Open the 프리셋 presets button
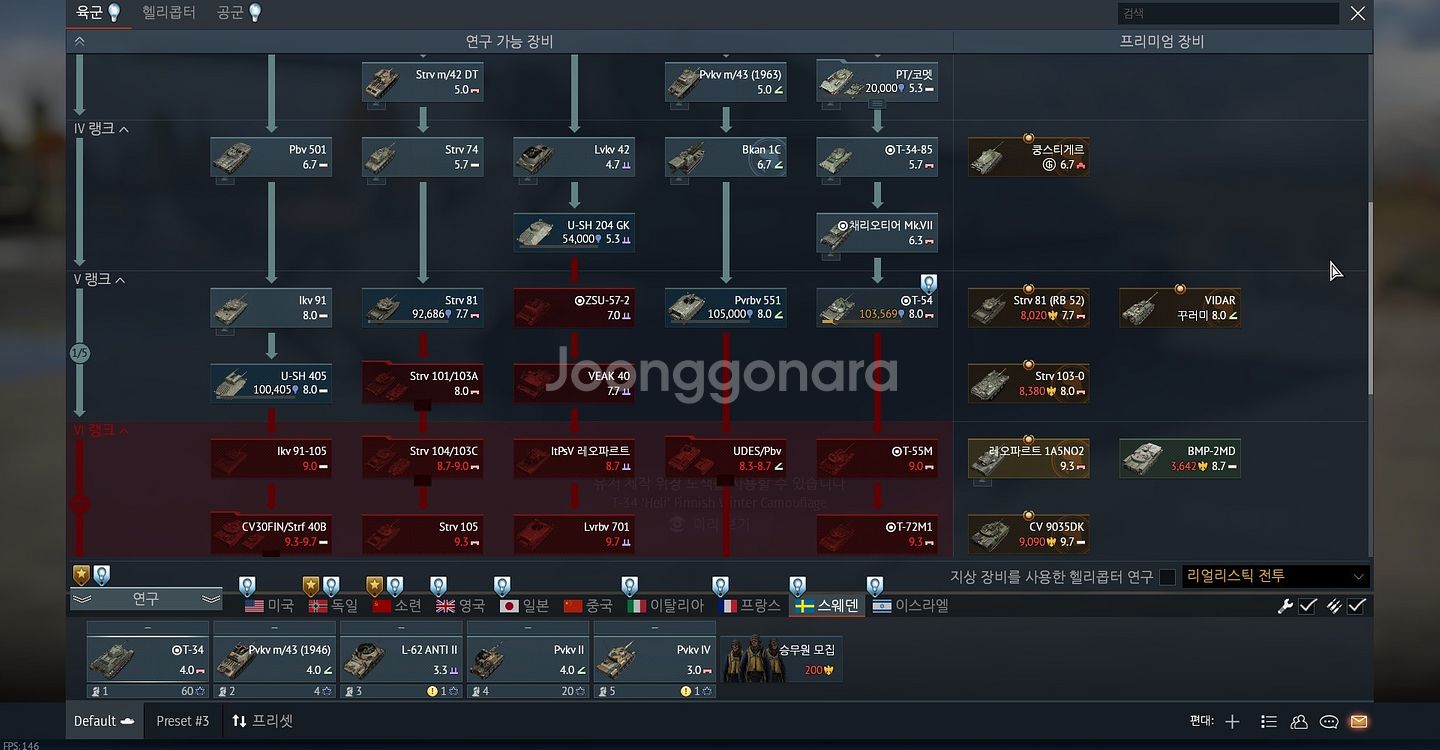The image size is (1440, 750). coord(262,721)
